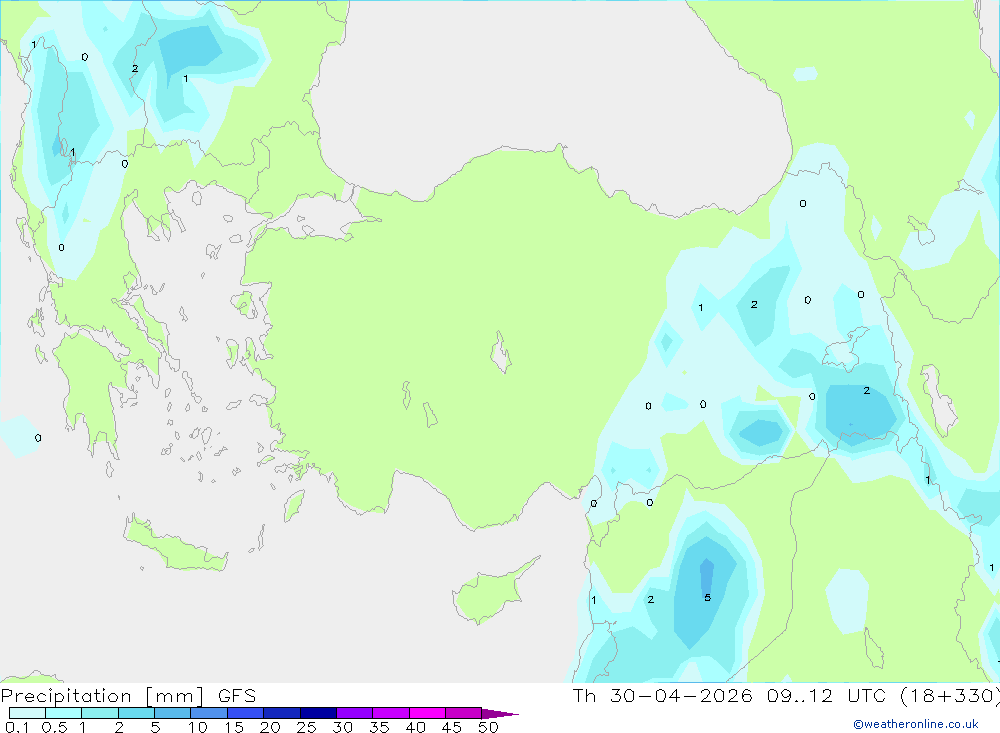Click the 0.5–1 mm legend swatch
Viewport: 1000px width, 733px height.
pyautogui.click(x=63, y=713)
